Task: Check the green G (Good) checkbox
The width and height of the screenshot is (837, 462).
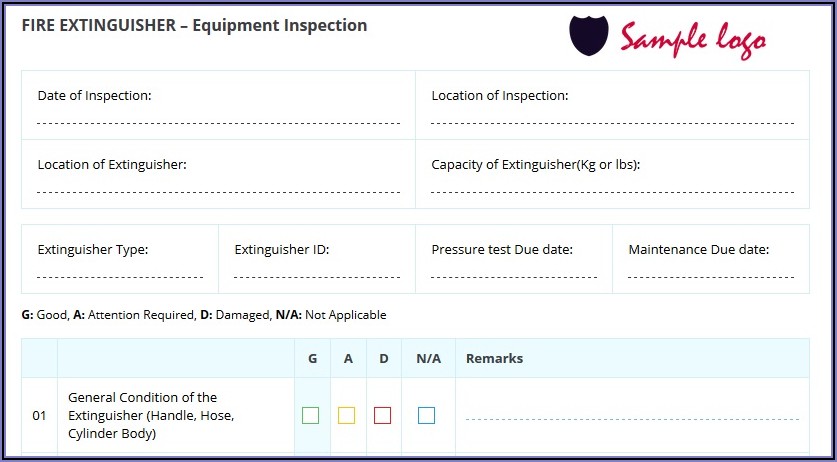Action: (311, 415)
